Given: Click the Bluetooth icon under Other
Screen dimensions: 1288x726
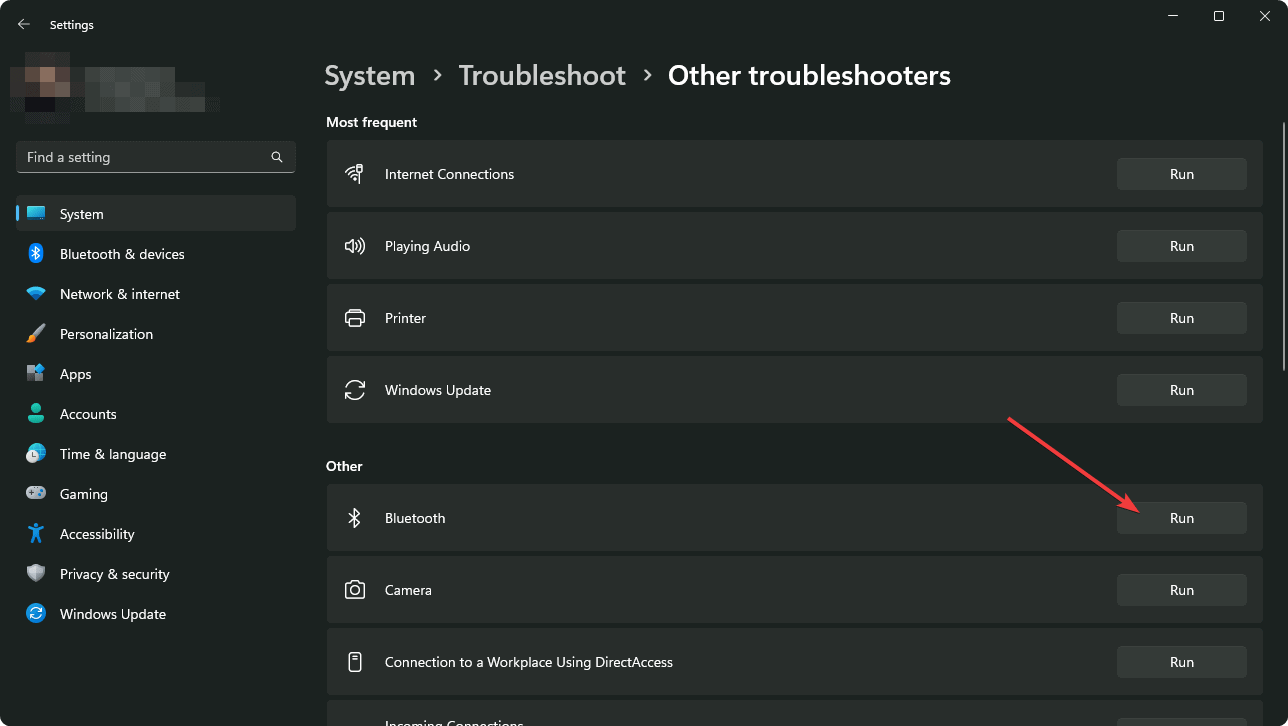Looking at the screenshot, I should point(355,517).
